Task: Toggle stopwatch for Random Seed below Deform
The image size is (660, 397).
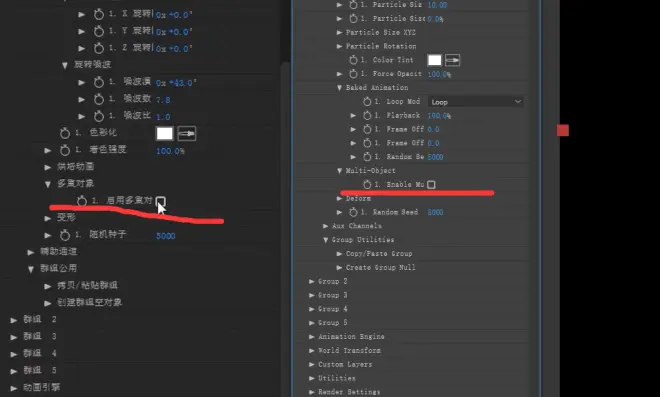Action: click(x=353, y=212)
